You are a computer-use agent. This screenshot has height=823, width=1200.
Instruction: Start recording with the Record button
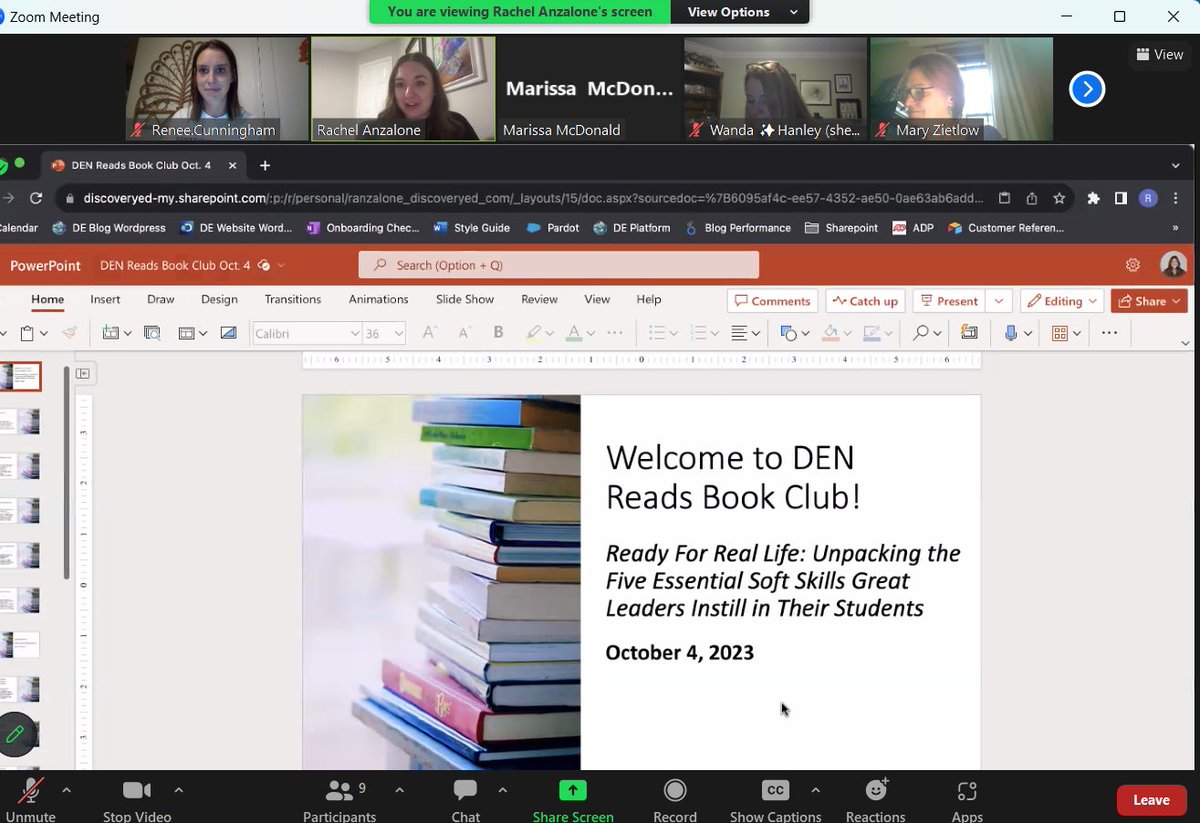(x=675, y=800)
